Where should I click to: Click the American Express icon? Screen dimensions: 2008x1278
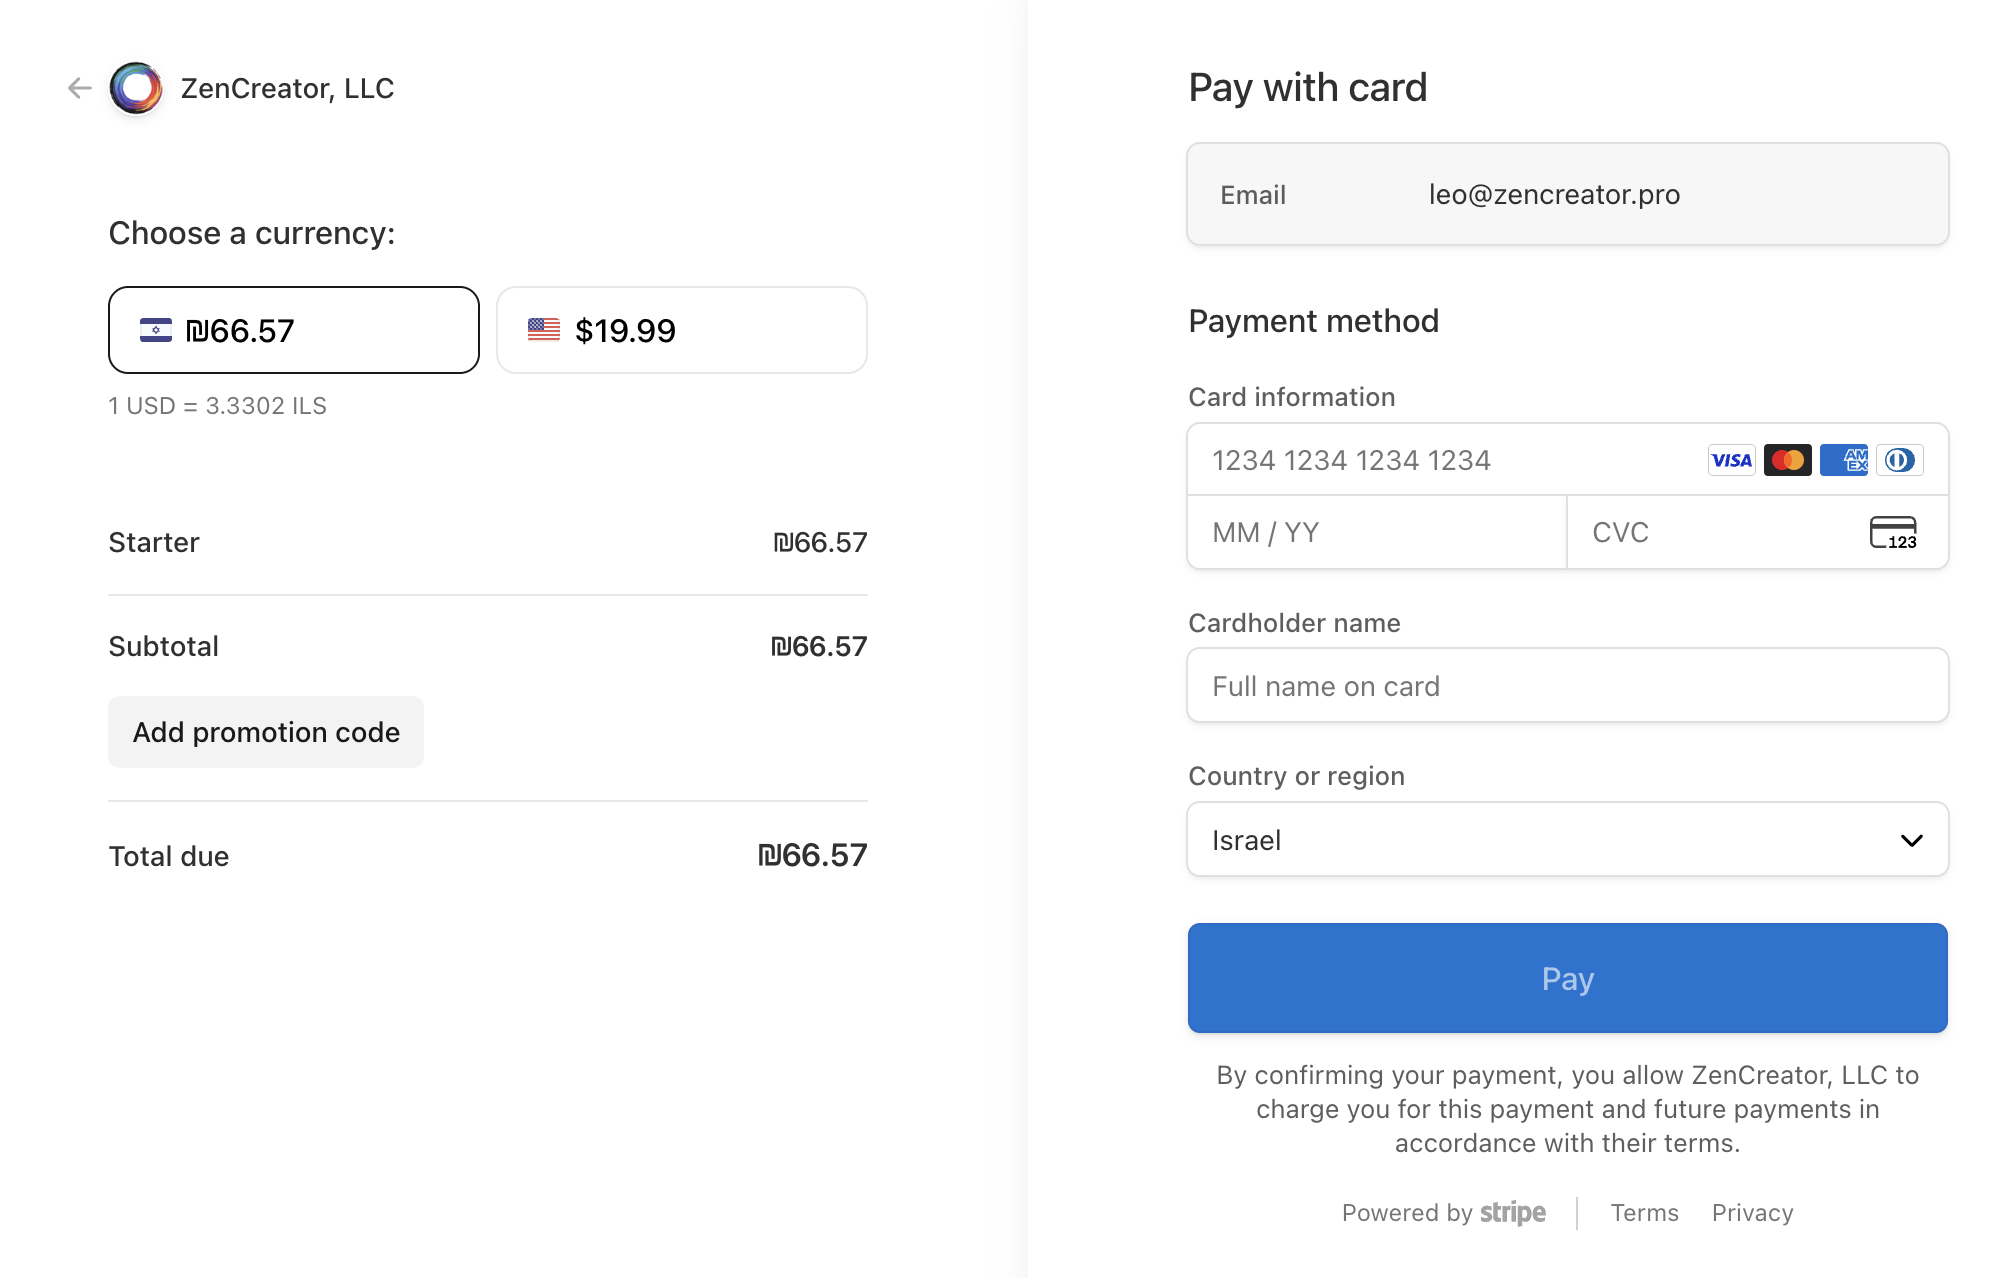(x=1843, y=459)
